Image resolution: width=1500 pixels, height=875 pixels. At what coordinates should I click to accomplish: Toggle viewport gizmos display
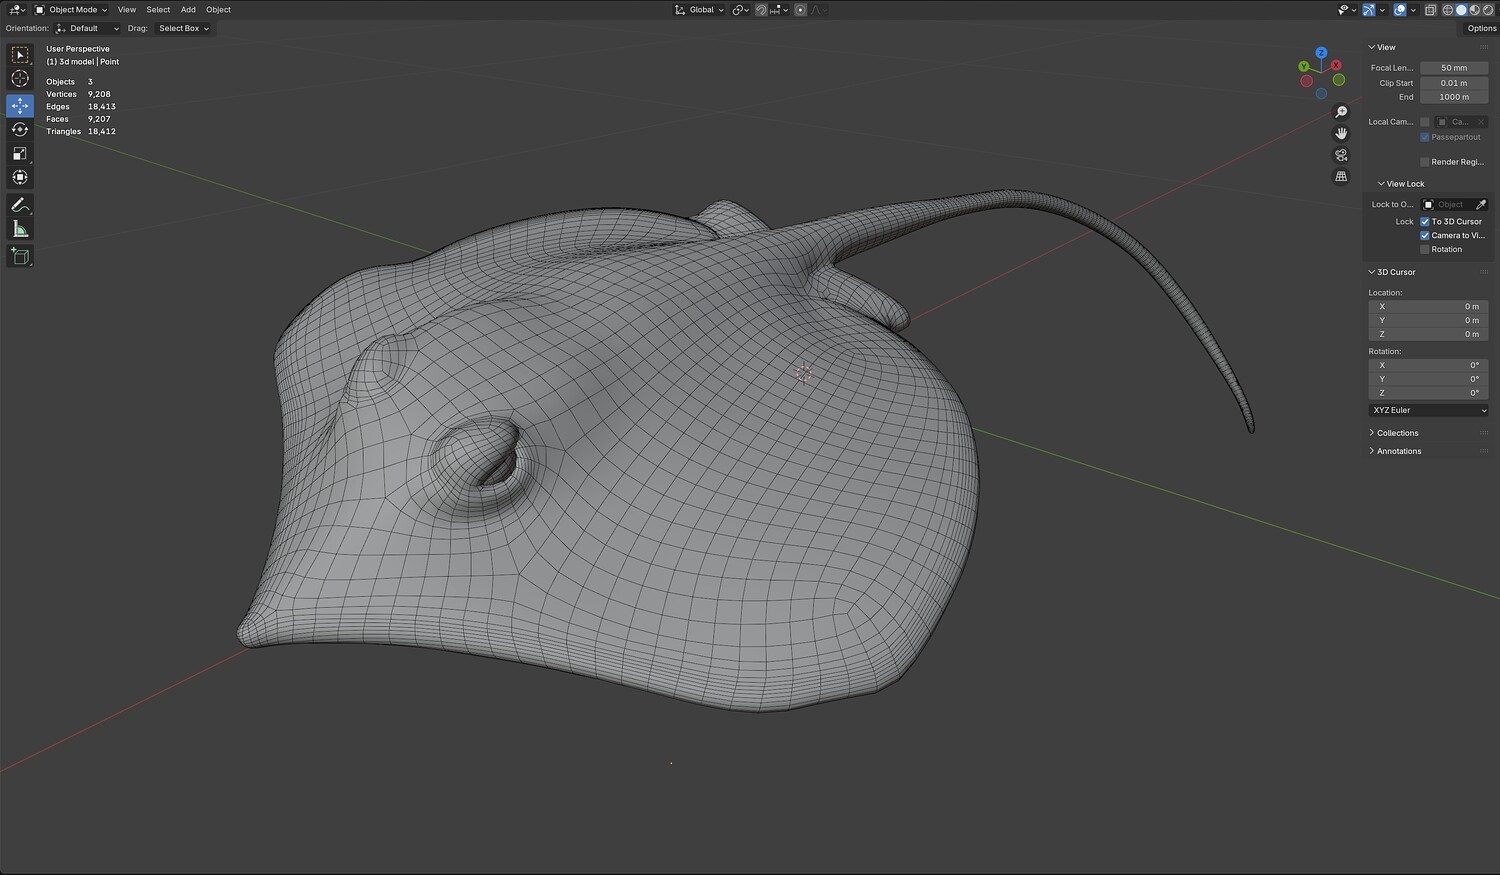[x=1370, y=10]
